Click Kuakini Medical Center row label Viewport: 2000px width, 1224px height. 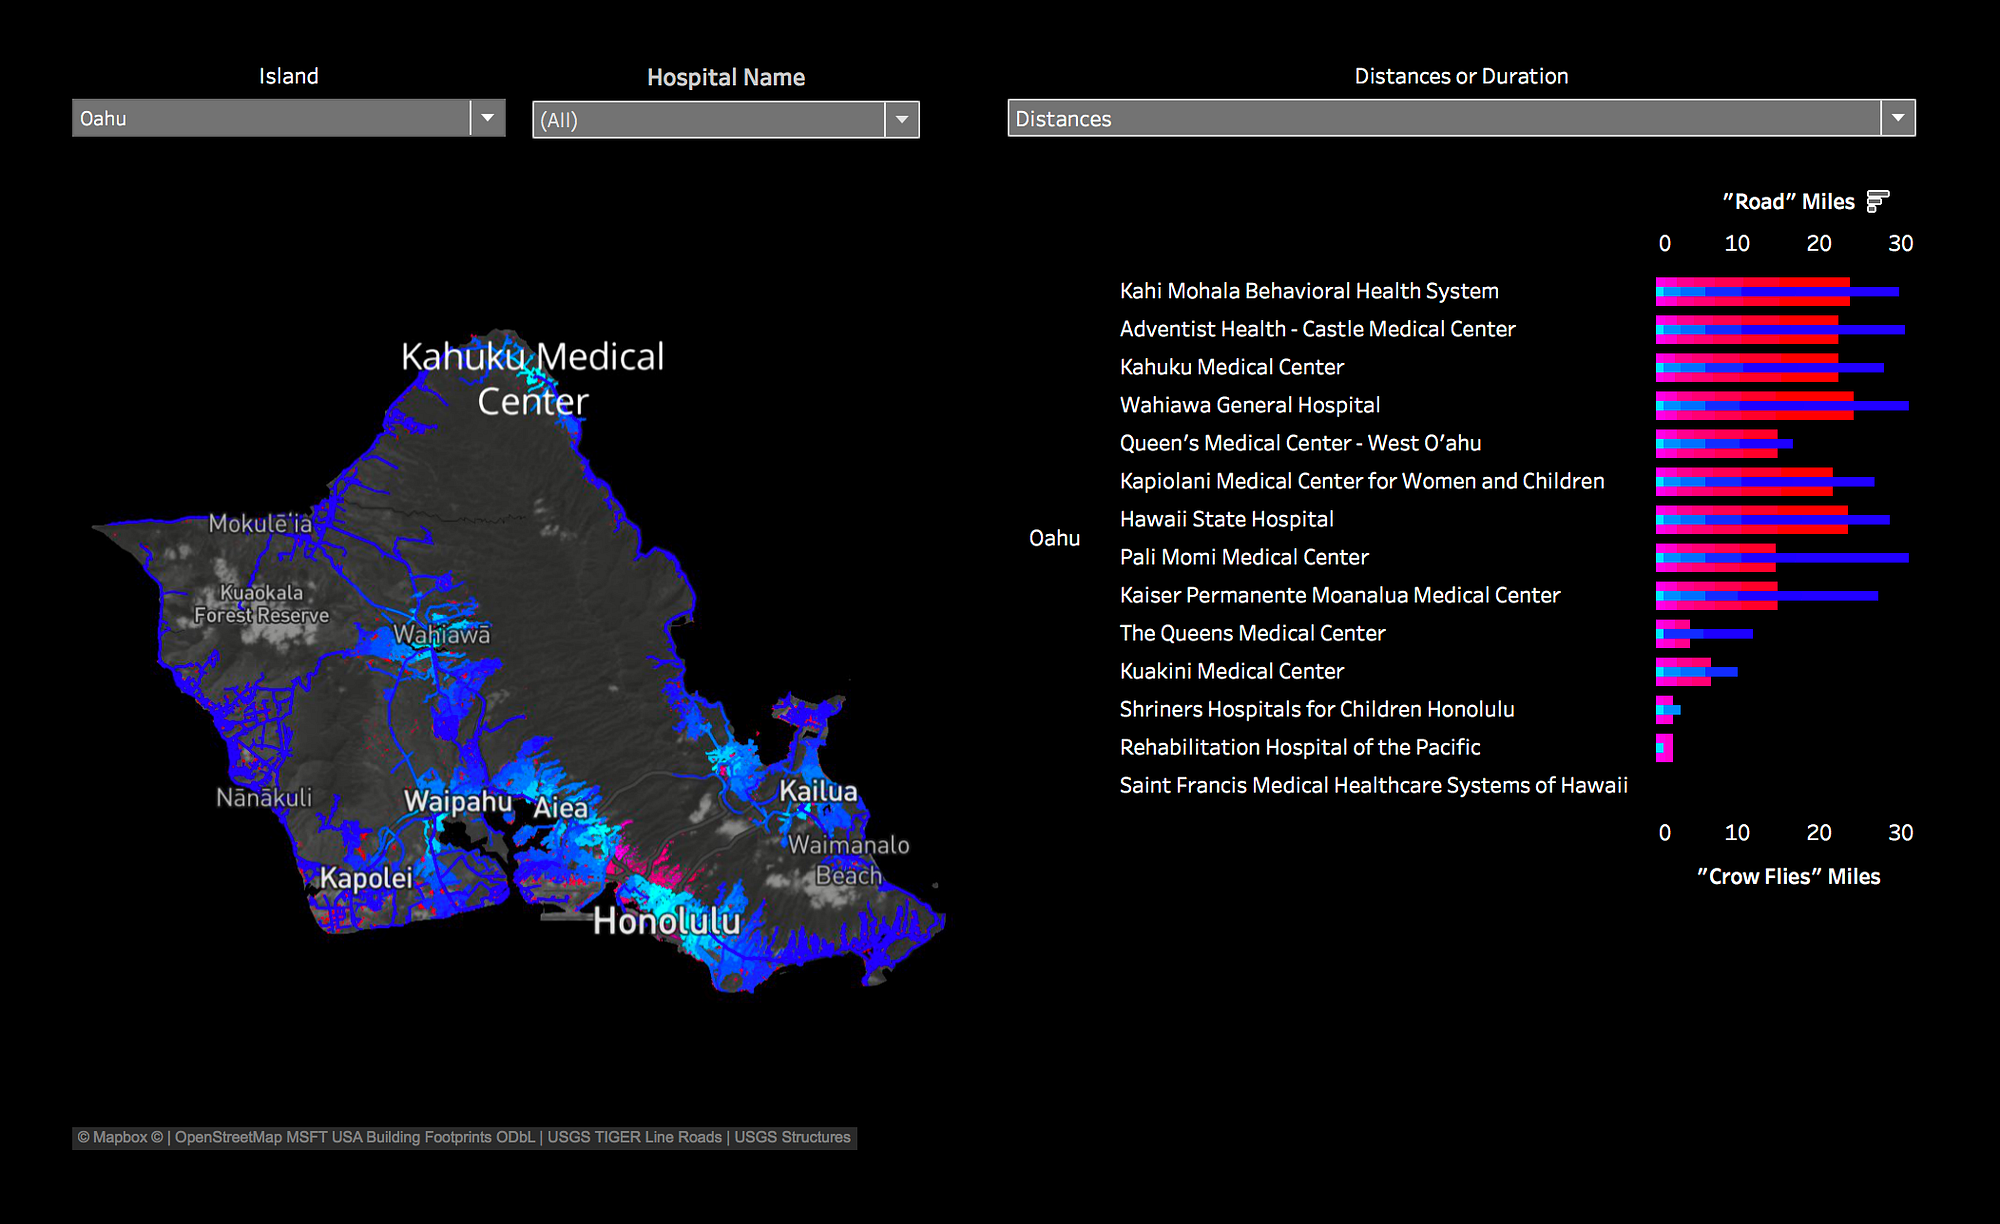(1231, 671)
